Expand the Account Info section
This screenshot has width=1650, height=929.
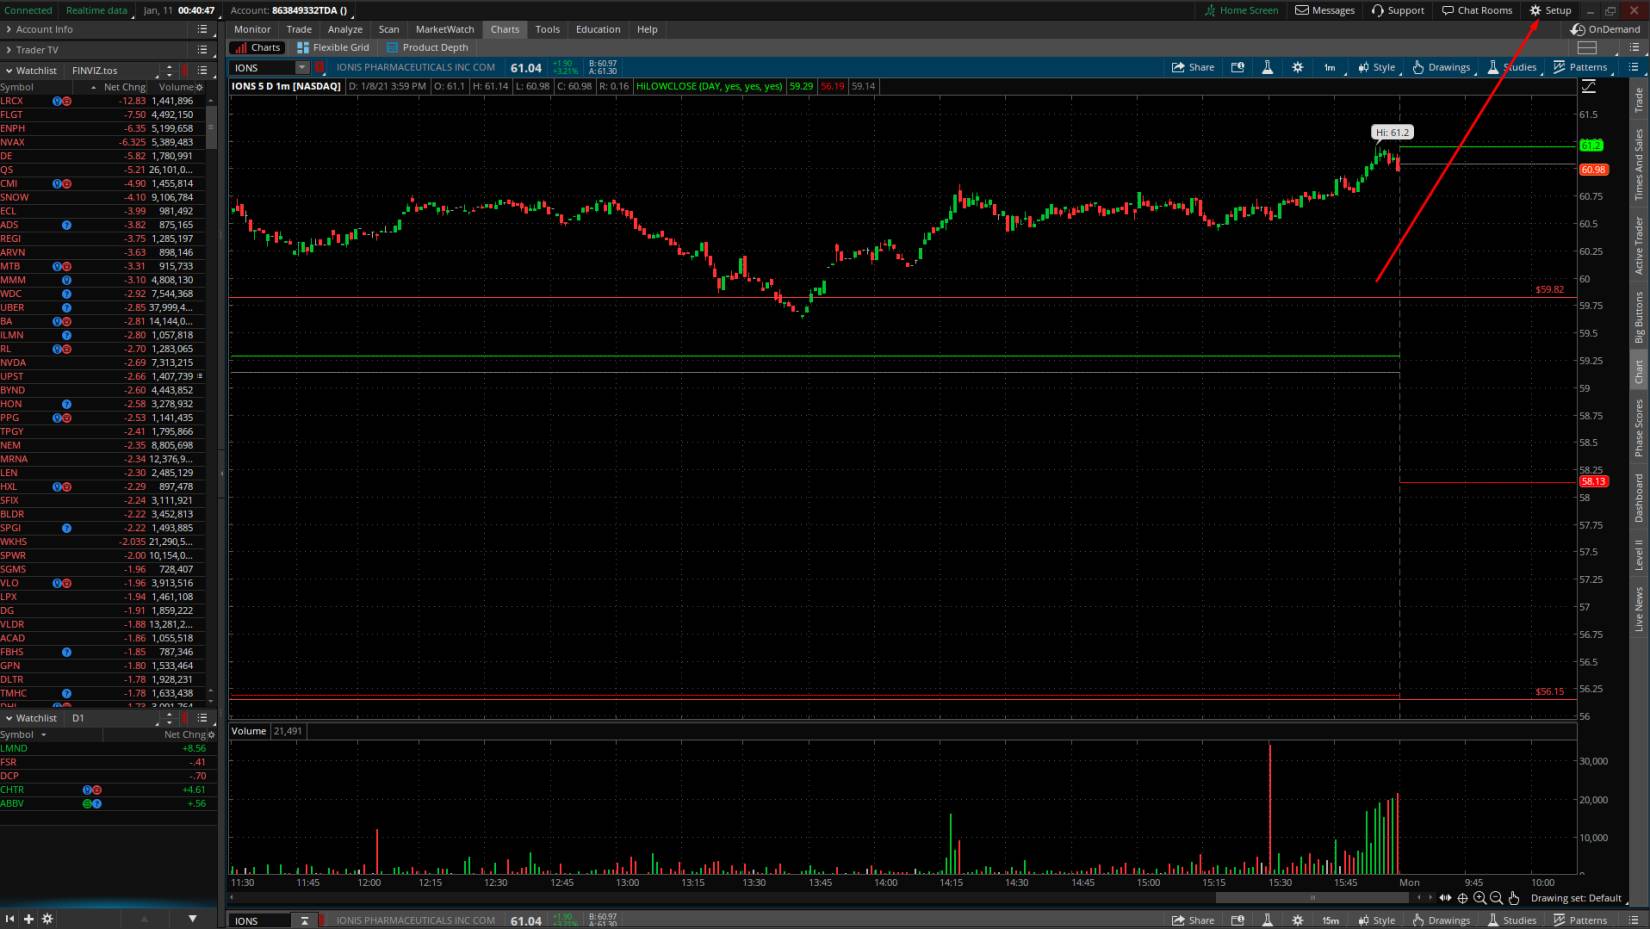pyautogui.click(x=9, y=30)
